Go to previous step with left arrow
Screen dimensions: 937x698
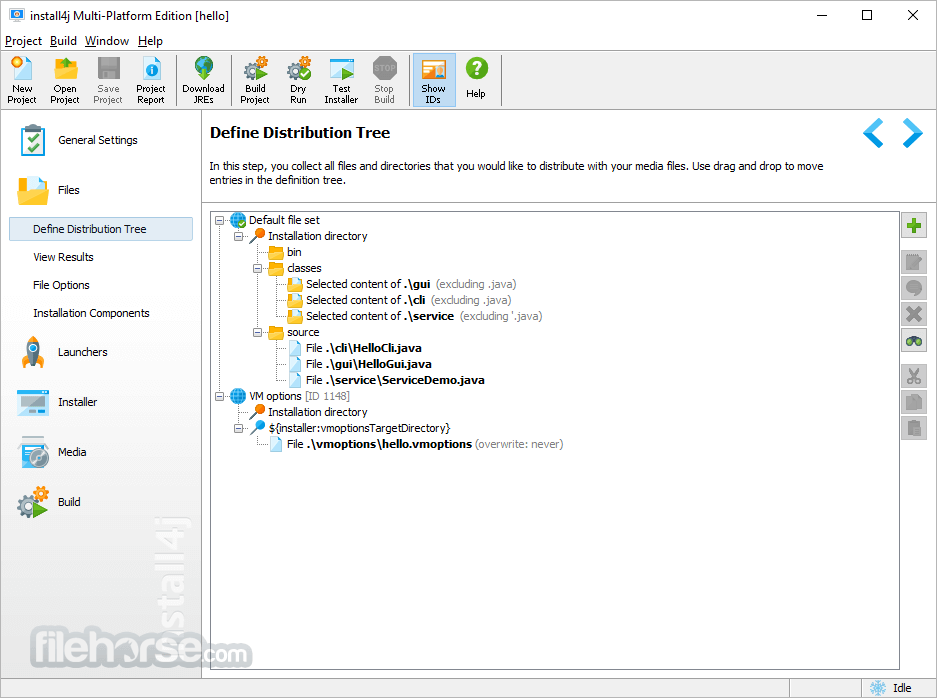[874, 133]
